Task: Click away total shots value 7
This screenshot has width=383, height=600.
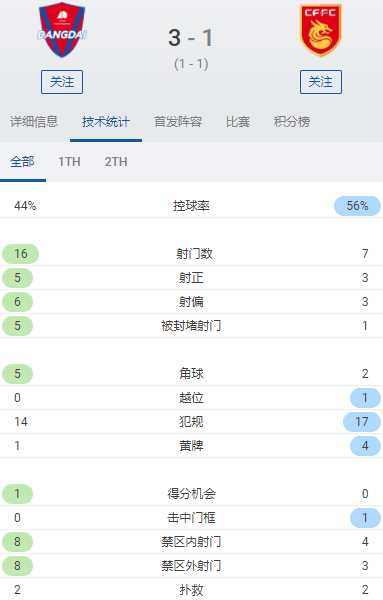Action: coord(365,254)
